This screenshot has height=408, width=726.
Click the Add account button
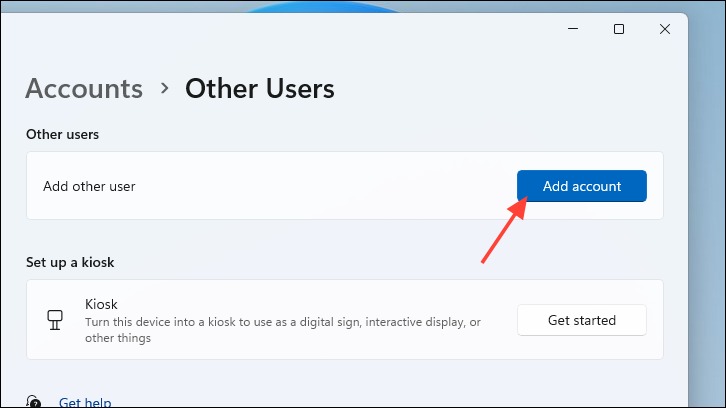pos(582,186)
